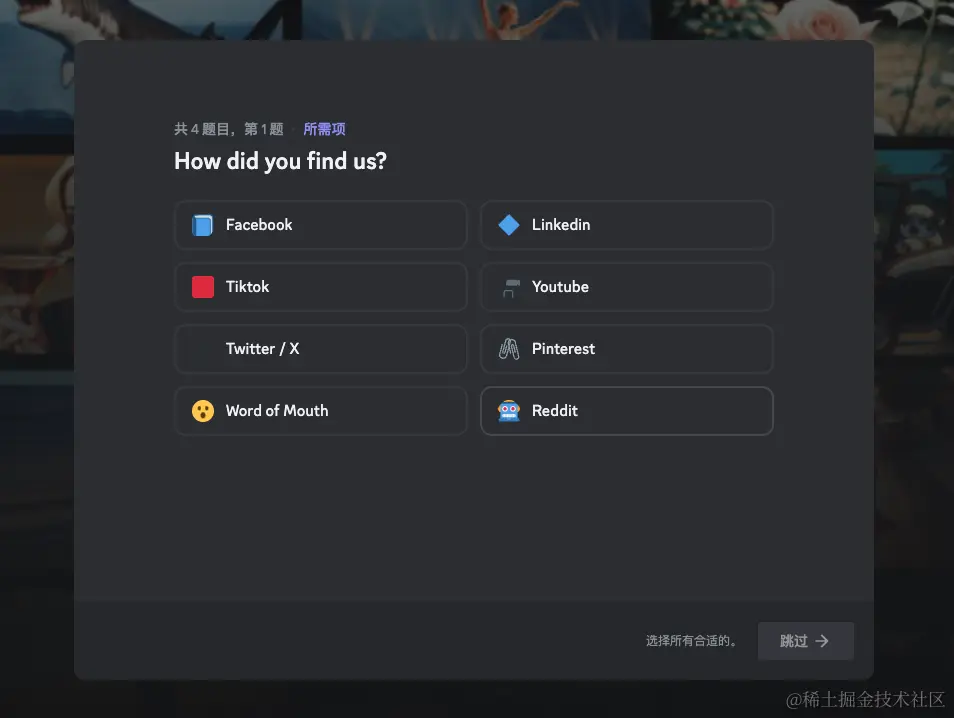
Task: Click the arrow icon on skip button
Action: coord(822,641)
